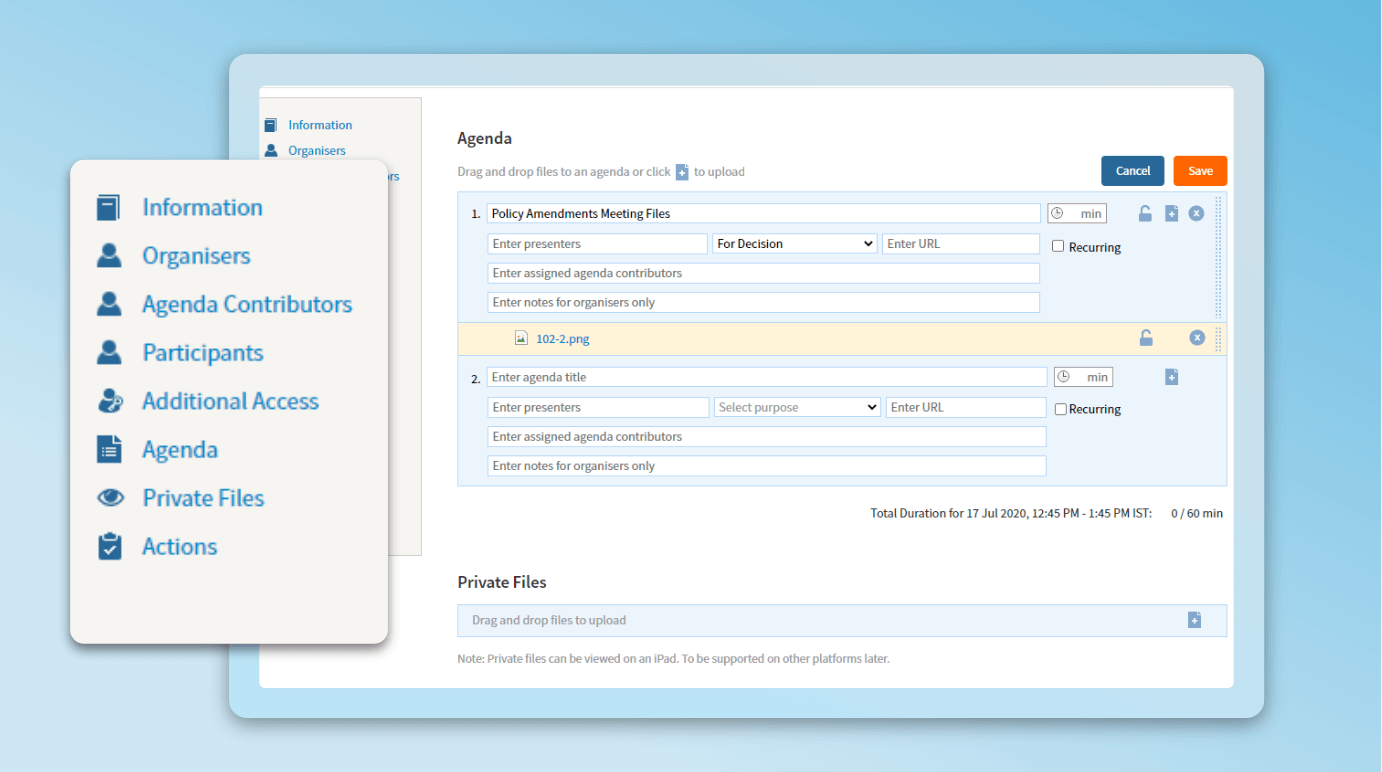Select Additional Access in enlarged menu

click(230, 401)
